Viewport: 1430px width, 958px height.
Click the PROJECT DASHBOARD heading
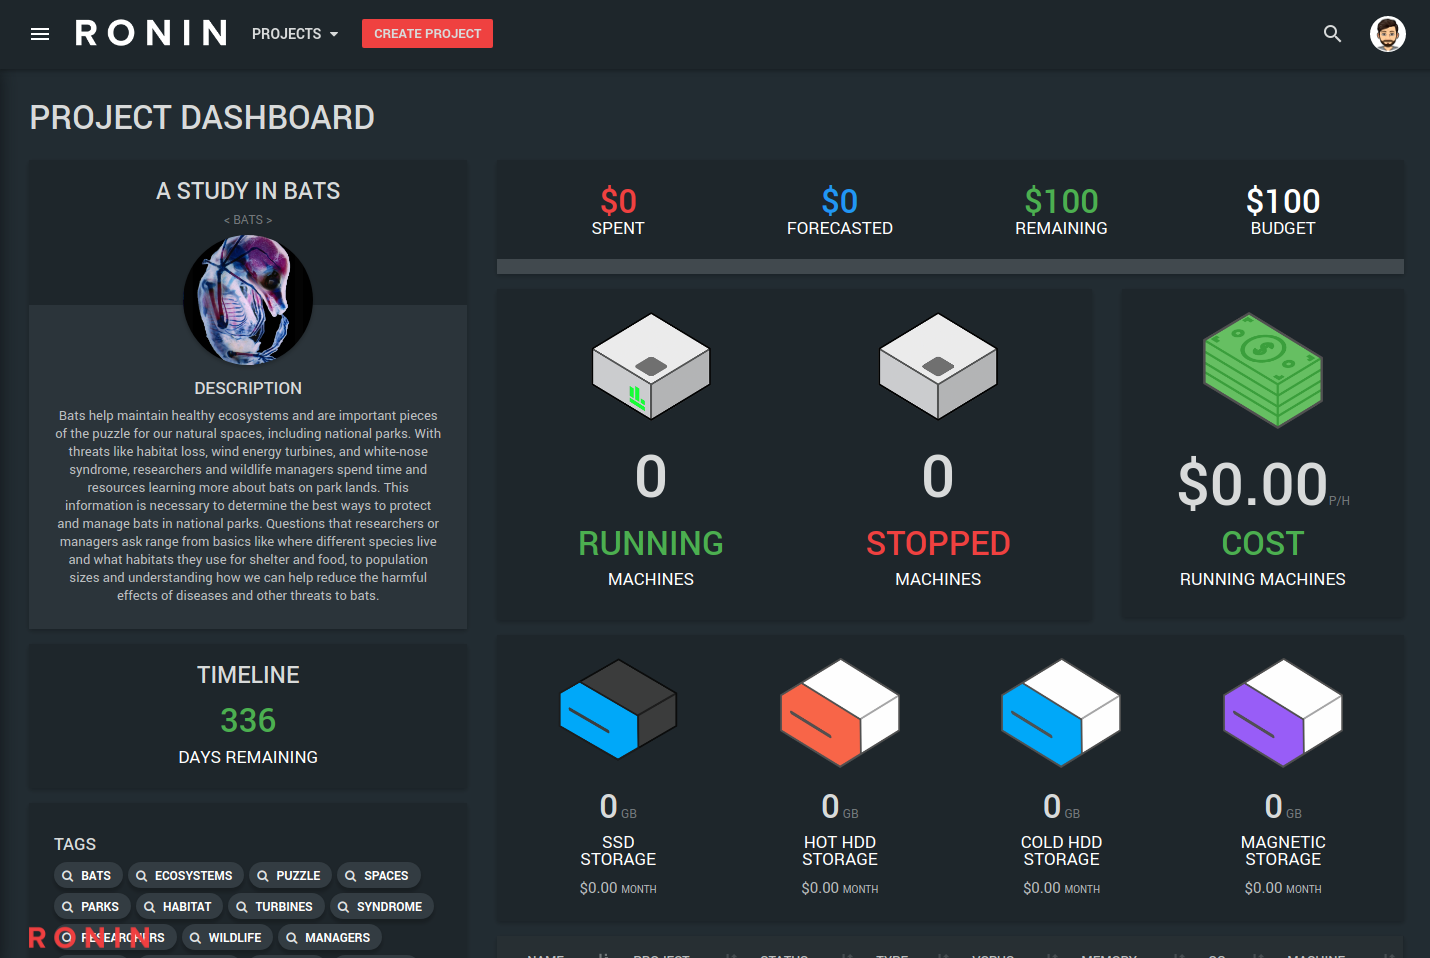(x=202, y=118)
